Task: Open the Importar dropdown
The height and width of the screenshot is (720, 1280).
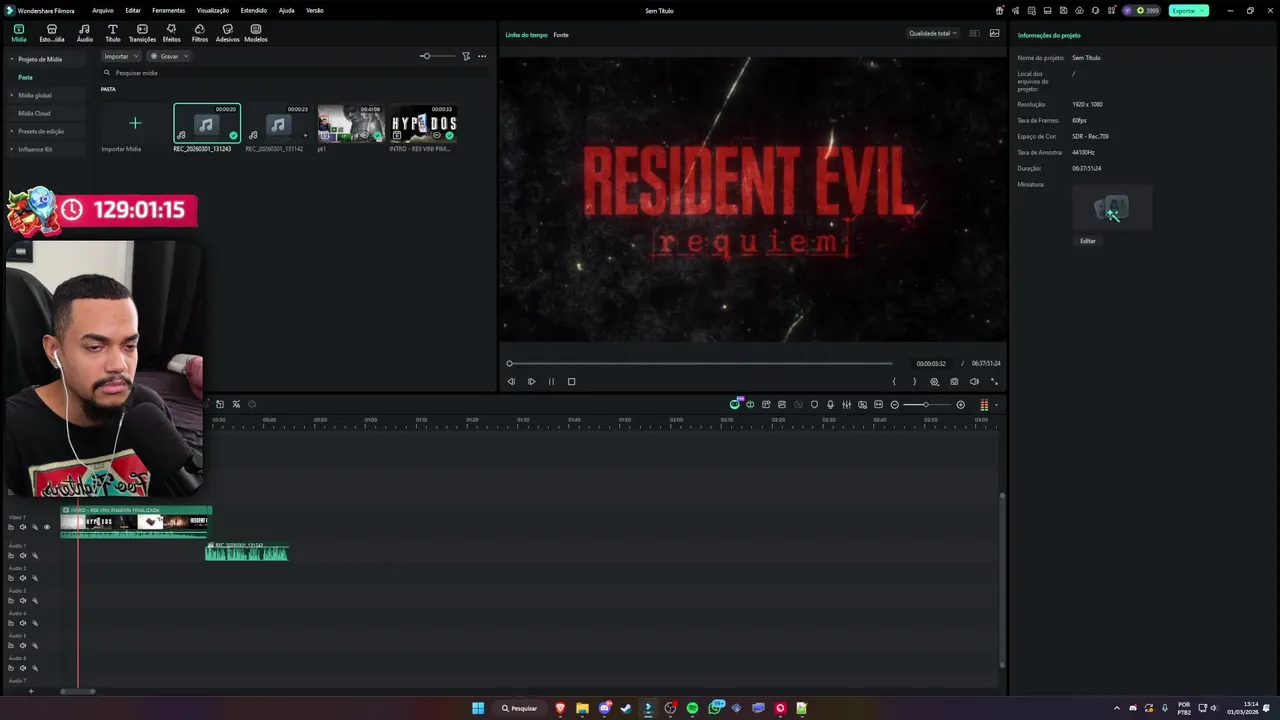Action: tap(120, 56)
